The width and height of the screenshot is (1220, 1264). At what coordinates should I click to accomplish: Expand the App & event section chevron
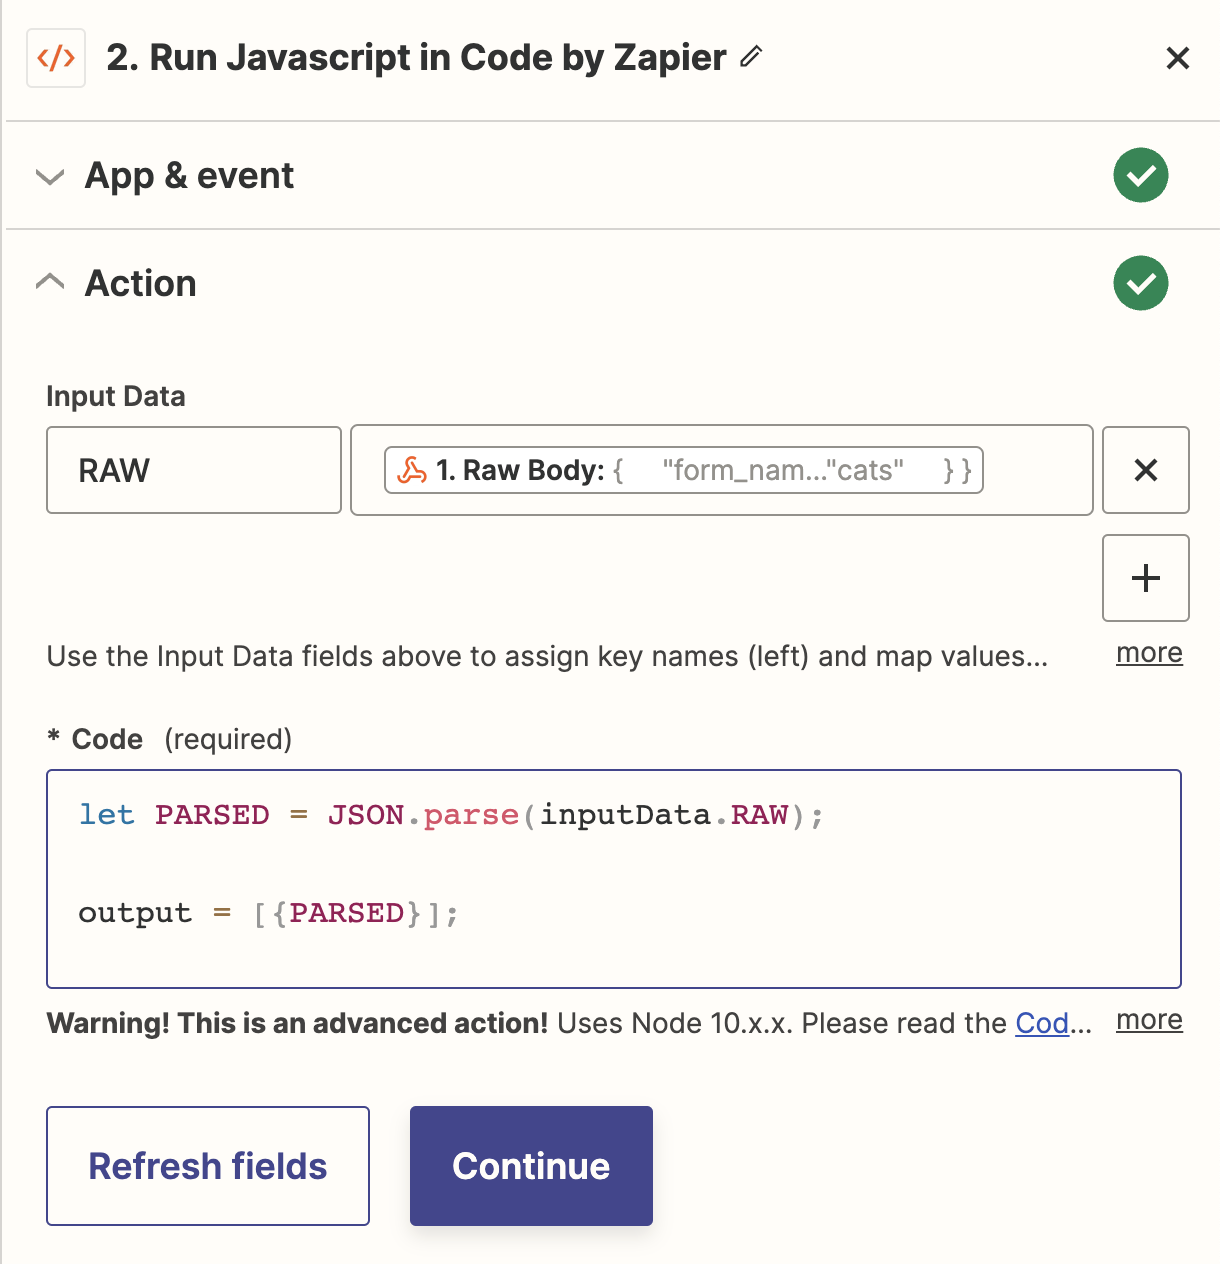[50, 177]
